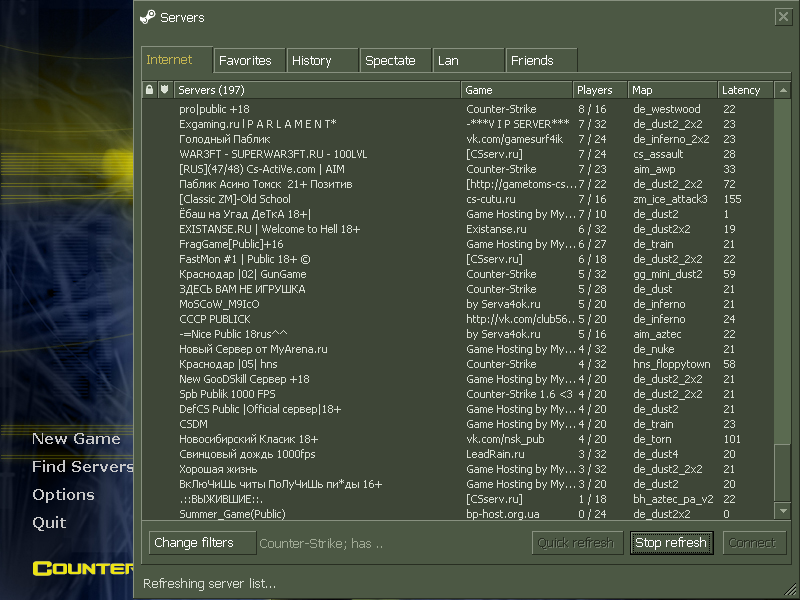The height and width of the screenshot is (600, 800).
Task: Switch to the Internet tab
Action: pos(177,60)
